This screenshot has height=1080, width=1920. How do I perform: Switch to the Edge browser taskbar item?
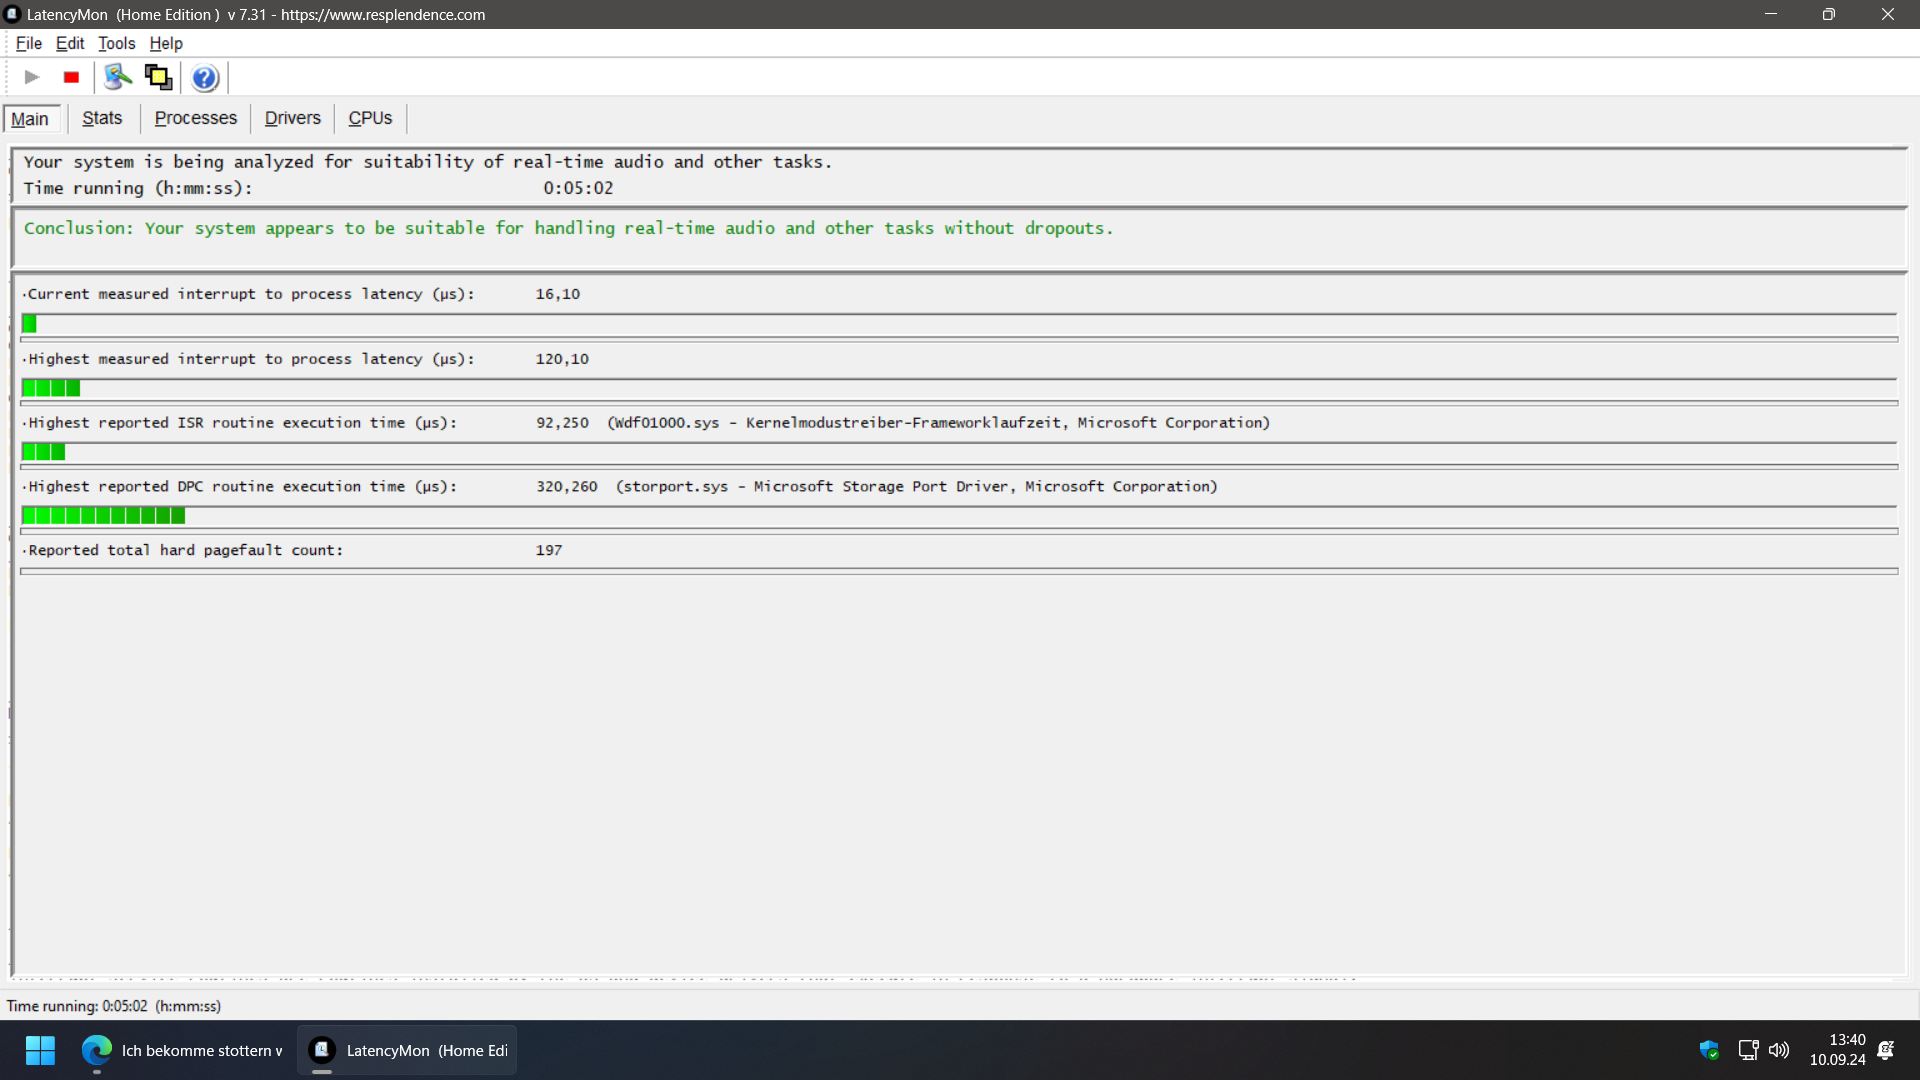coord(183,1050)
